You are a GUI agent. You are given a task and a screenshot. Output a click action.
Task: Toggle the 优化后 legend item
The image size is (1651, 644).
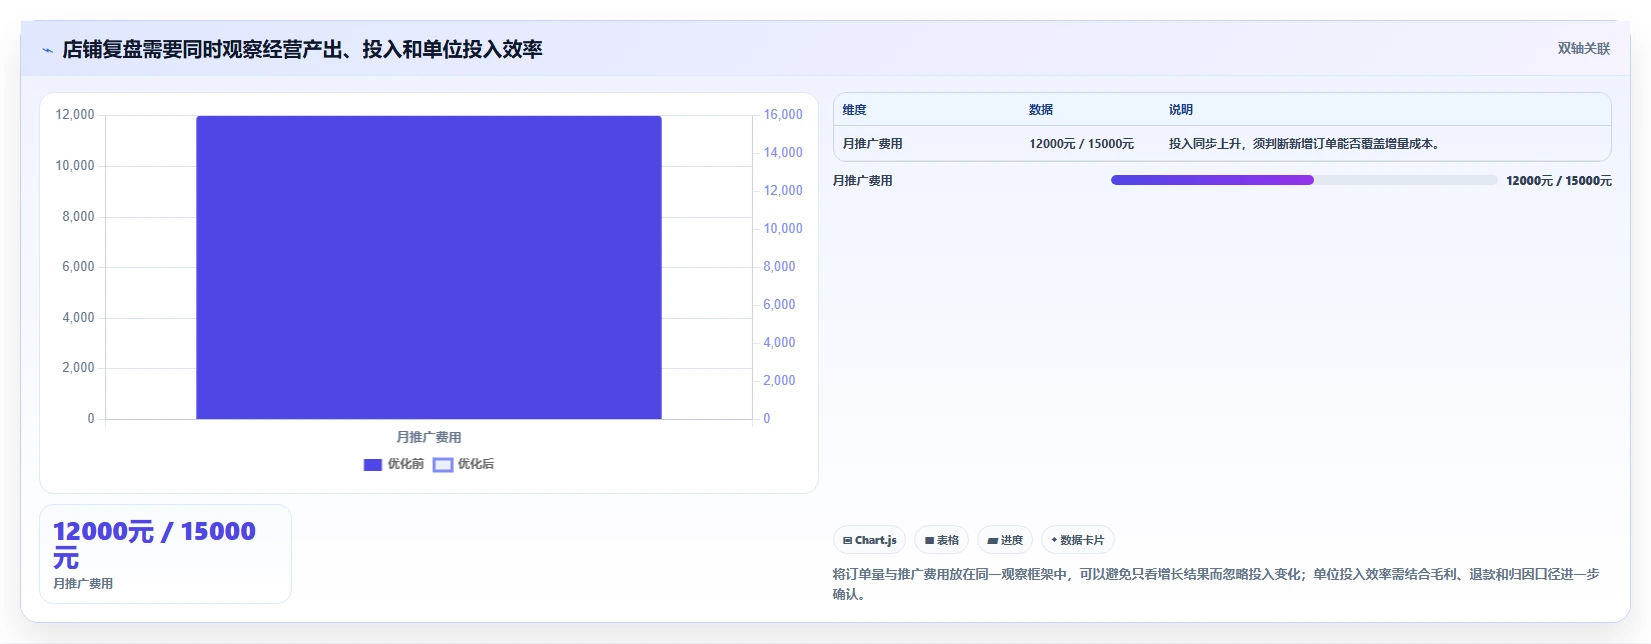click(x=464, y=464)
